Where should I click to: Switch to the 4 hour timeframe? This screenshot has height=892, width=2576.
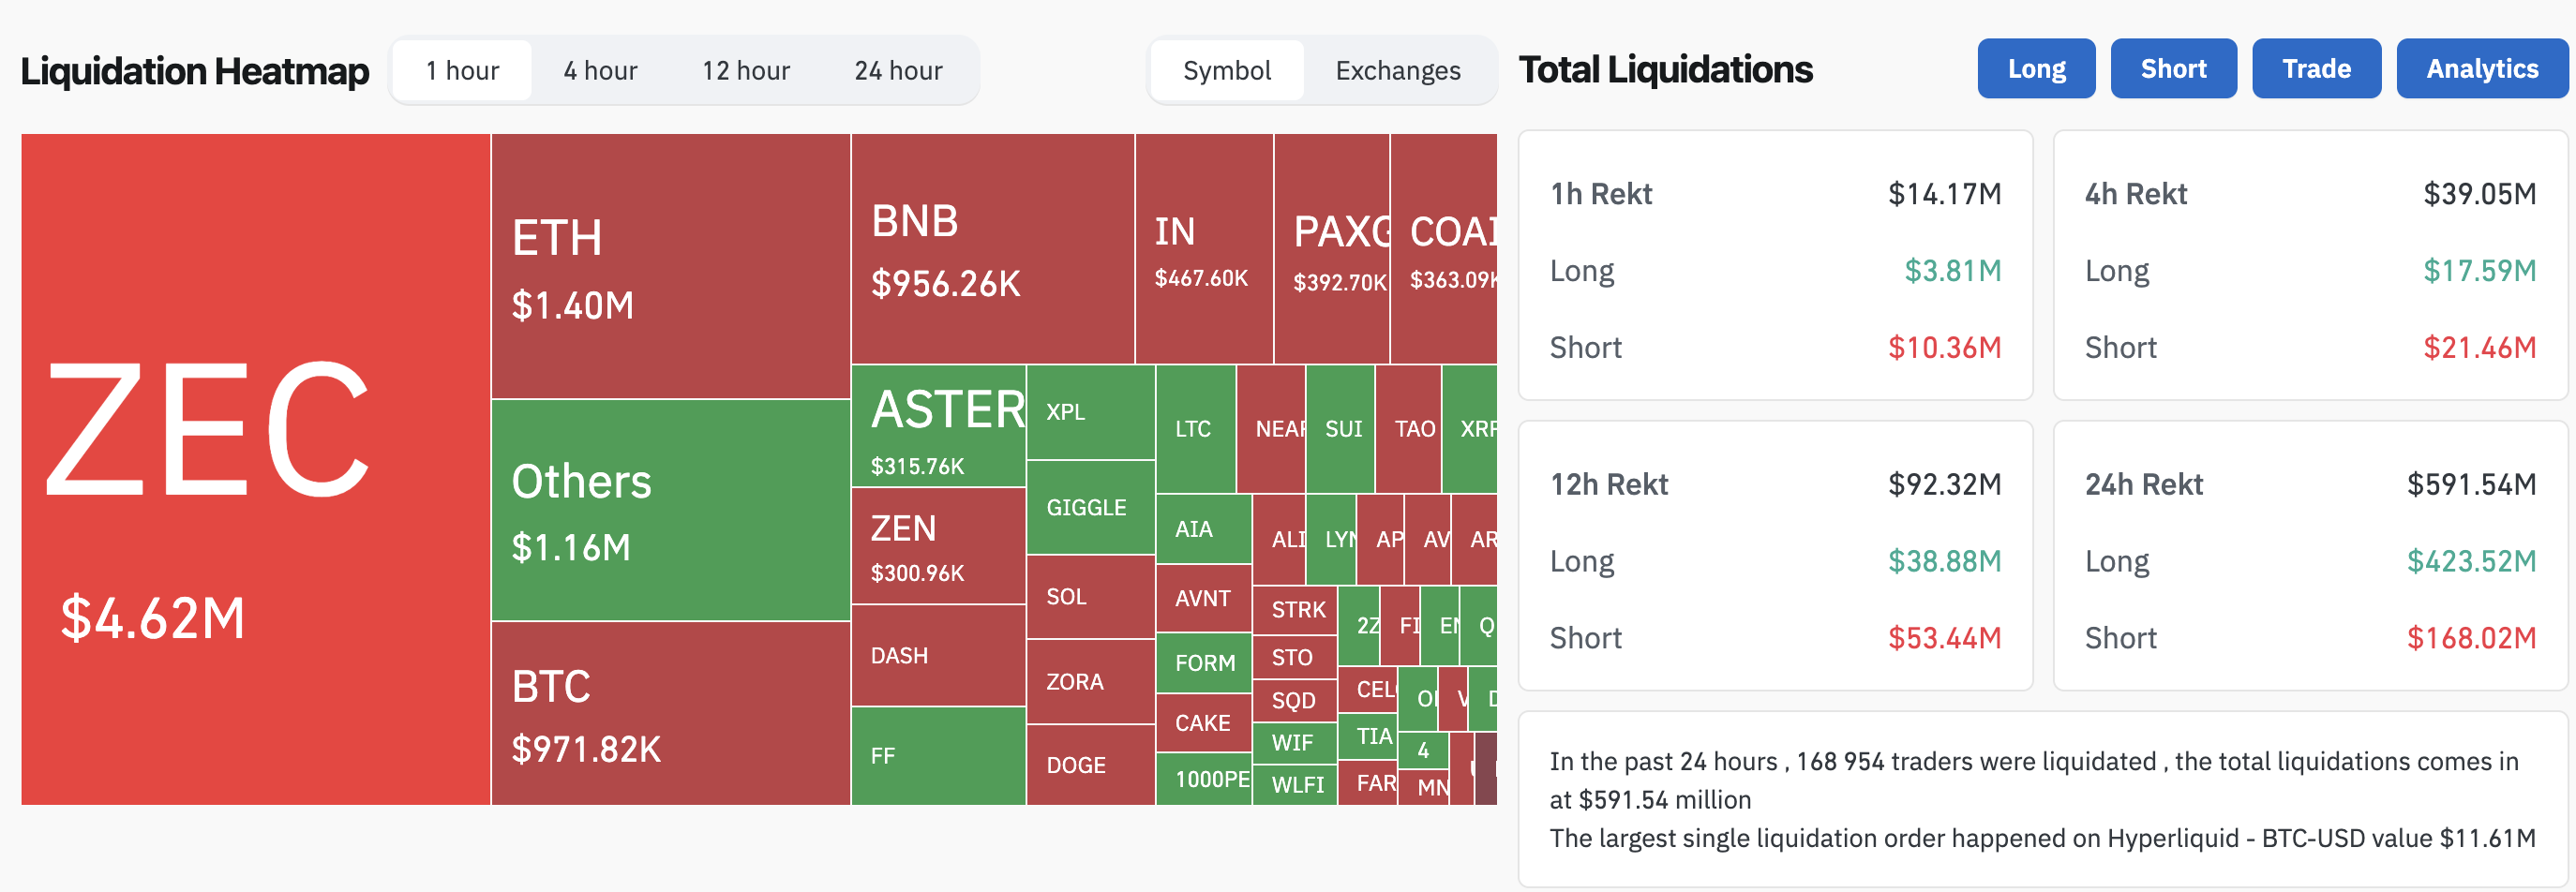click(x=600, y=70)
